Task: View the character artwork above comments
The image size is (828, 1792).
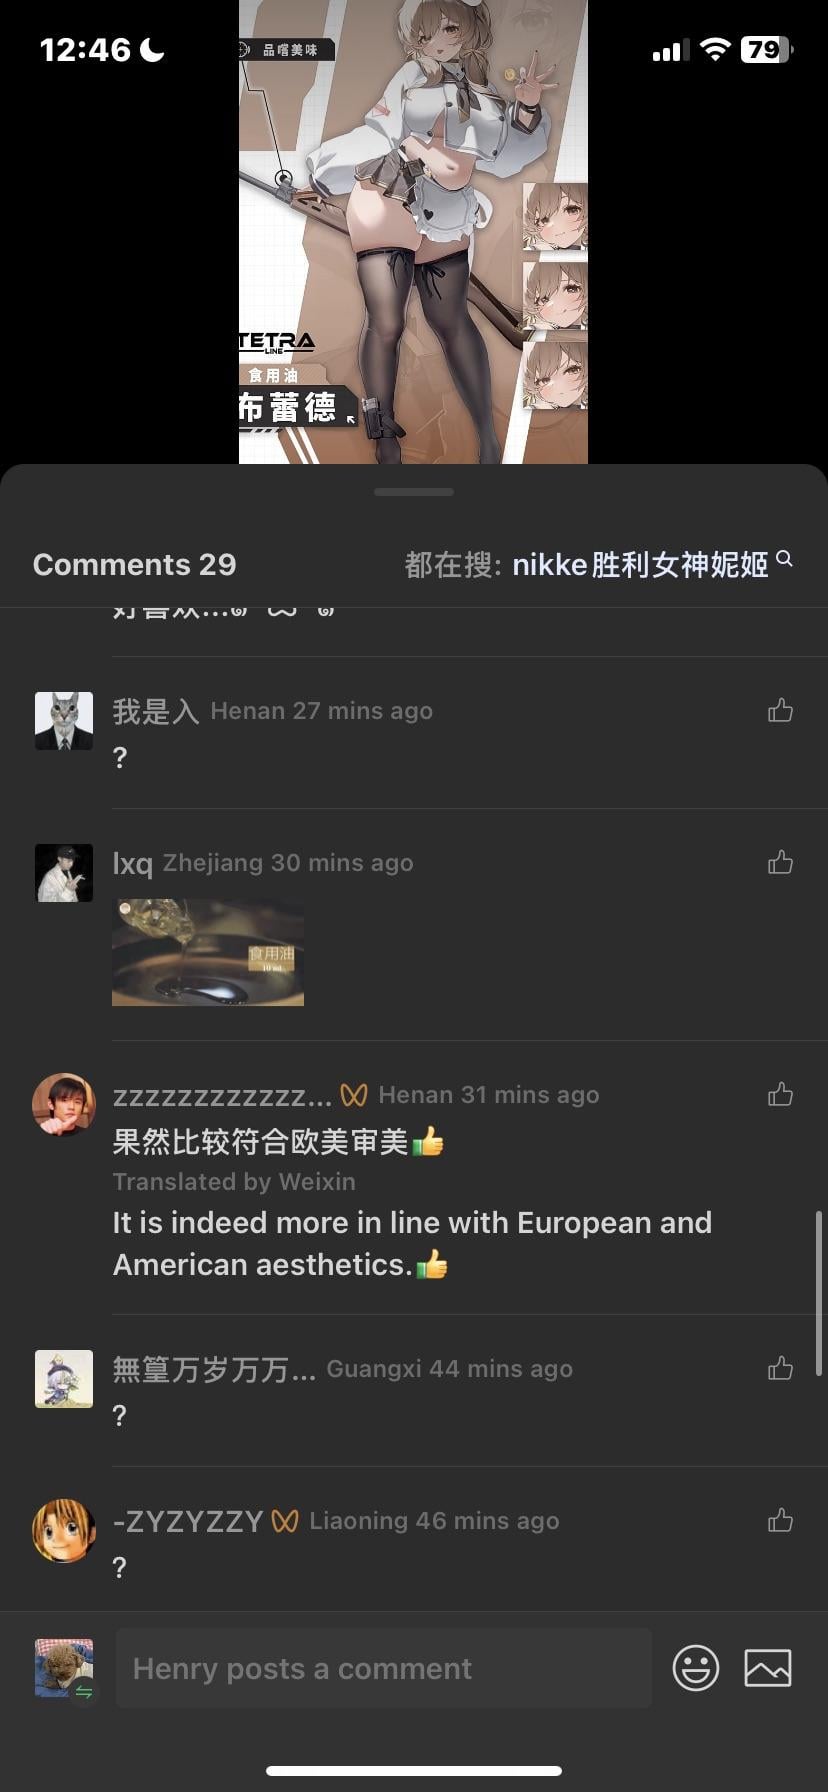Action: tap(413, 232)
